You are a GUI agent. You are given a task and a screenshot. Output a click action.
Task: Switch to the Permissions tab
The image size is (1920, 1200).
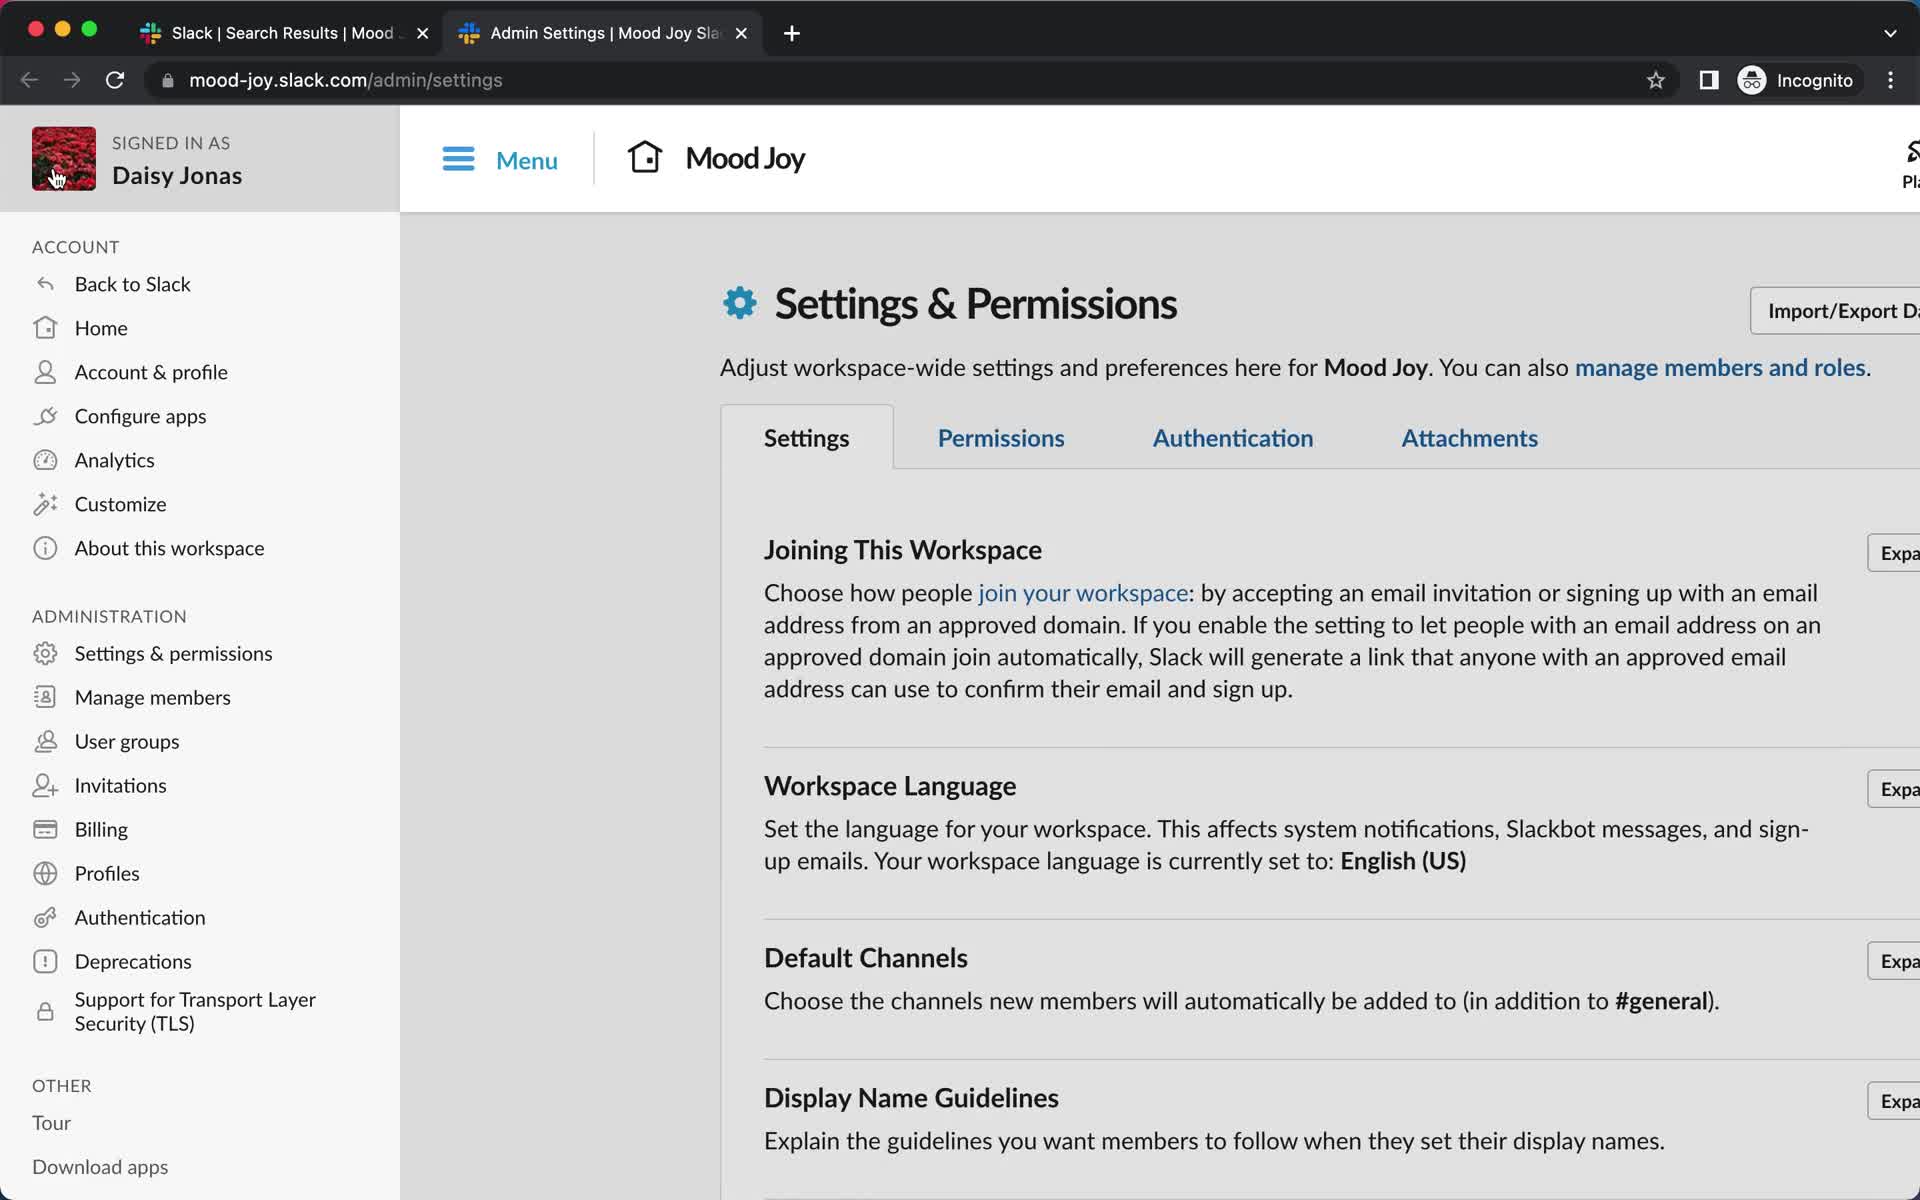click(x=1001, y=437)
